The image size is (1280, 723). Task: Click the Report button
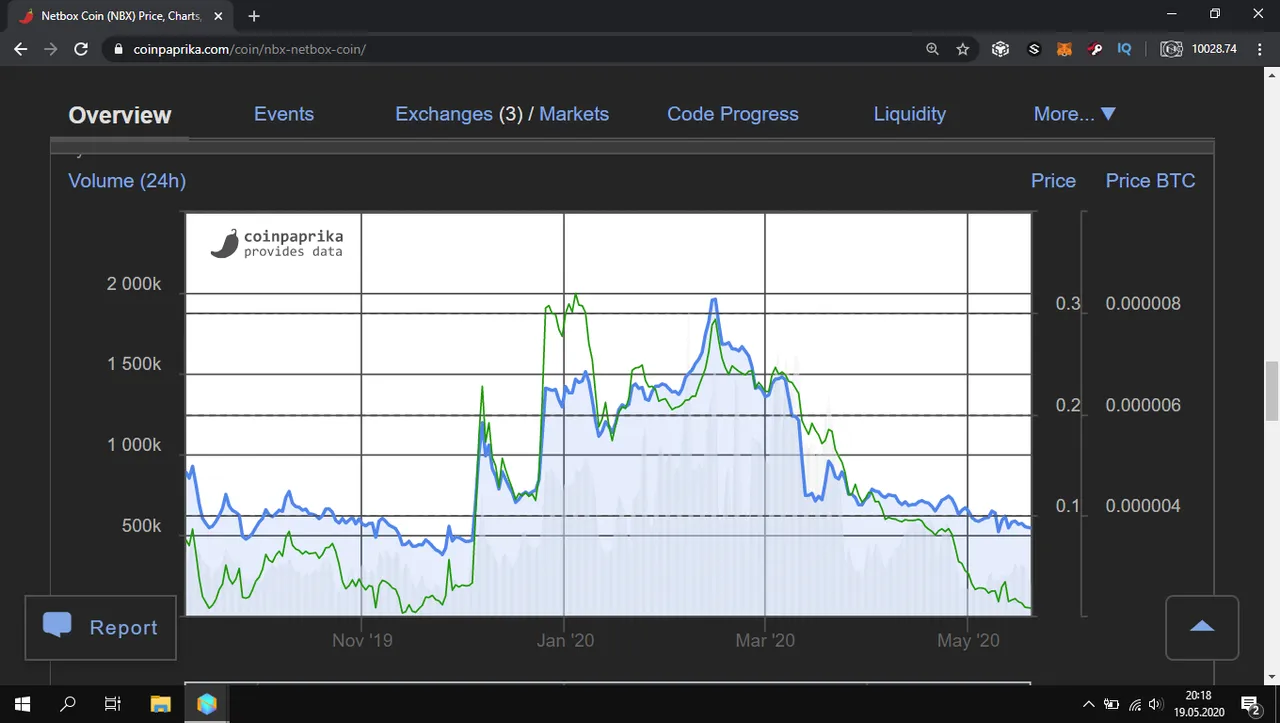(100, 627)
